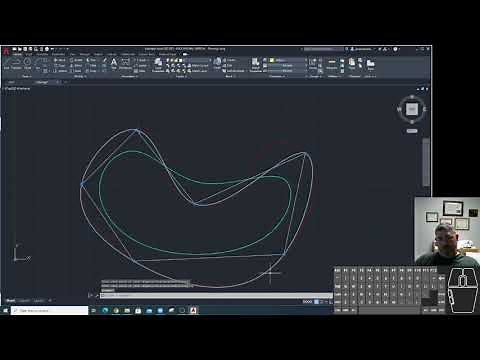Screen dimensions: 480x360
Task: Switch to the Parametric ribbon tab
Action: pos(58,54)
